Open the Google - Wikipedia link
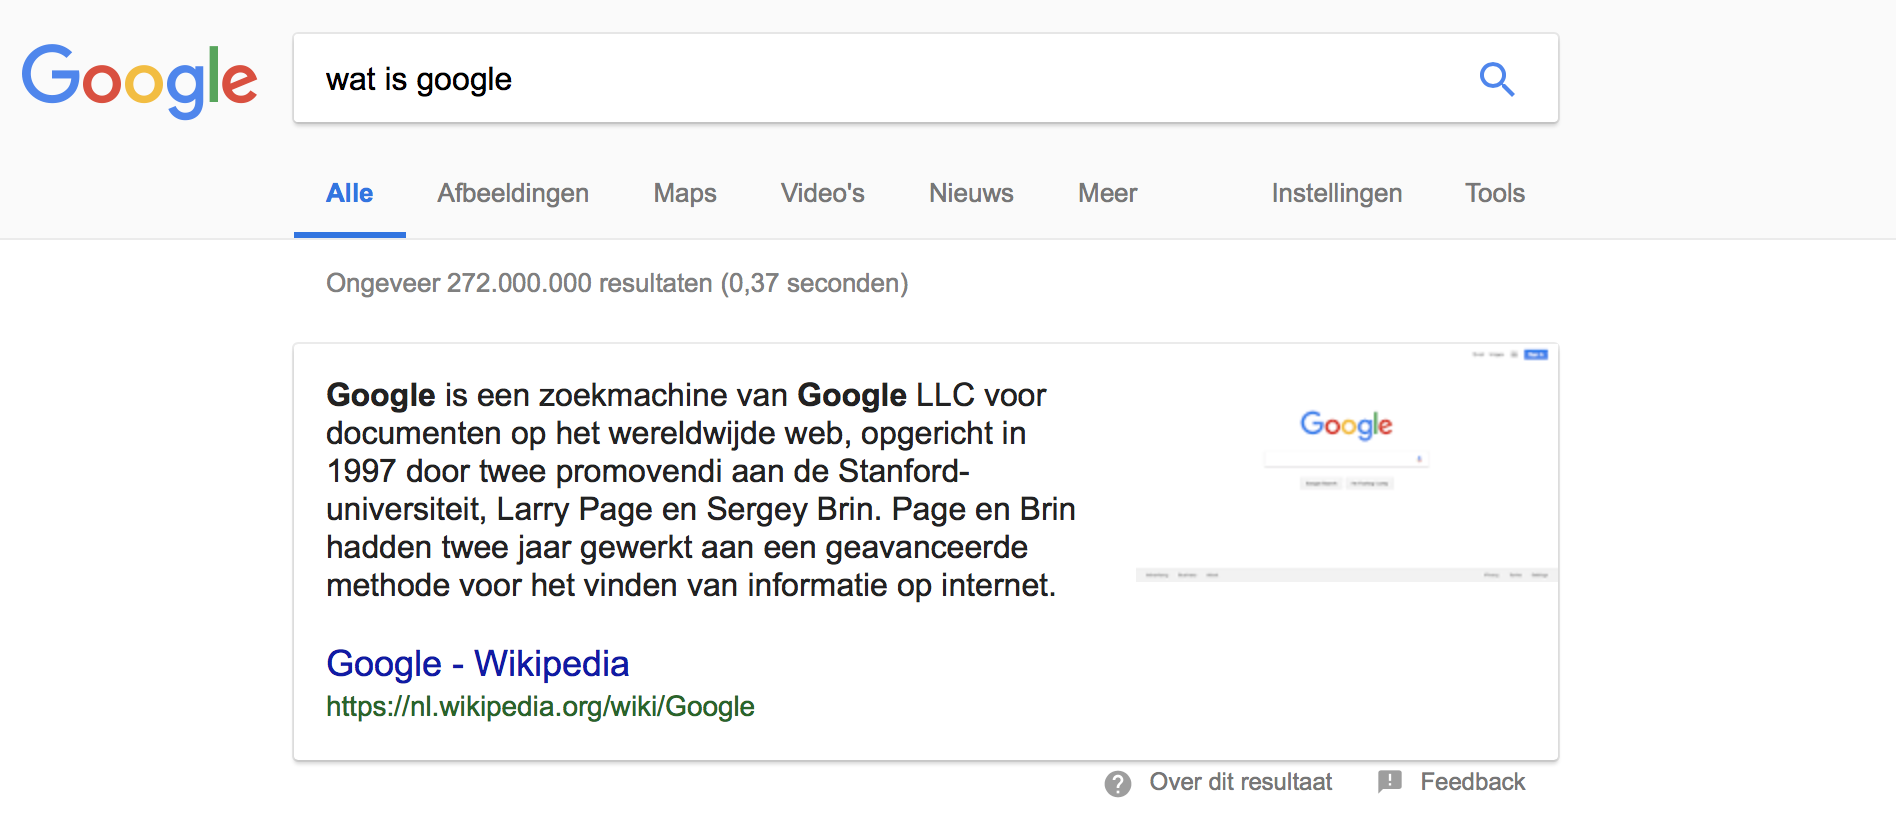 478,663
